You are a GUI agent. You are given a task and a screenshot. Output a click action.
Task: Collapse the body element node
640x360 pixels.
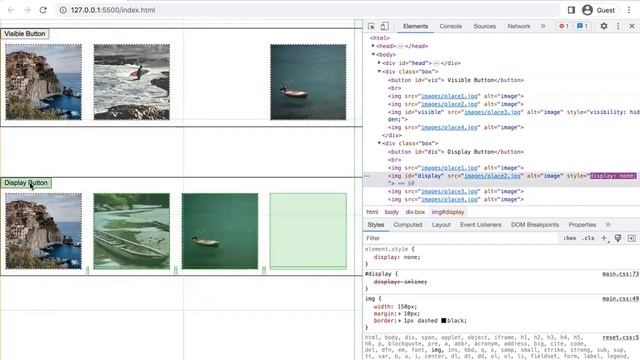[x=373, y=54]
